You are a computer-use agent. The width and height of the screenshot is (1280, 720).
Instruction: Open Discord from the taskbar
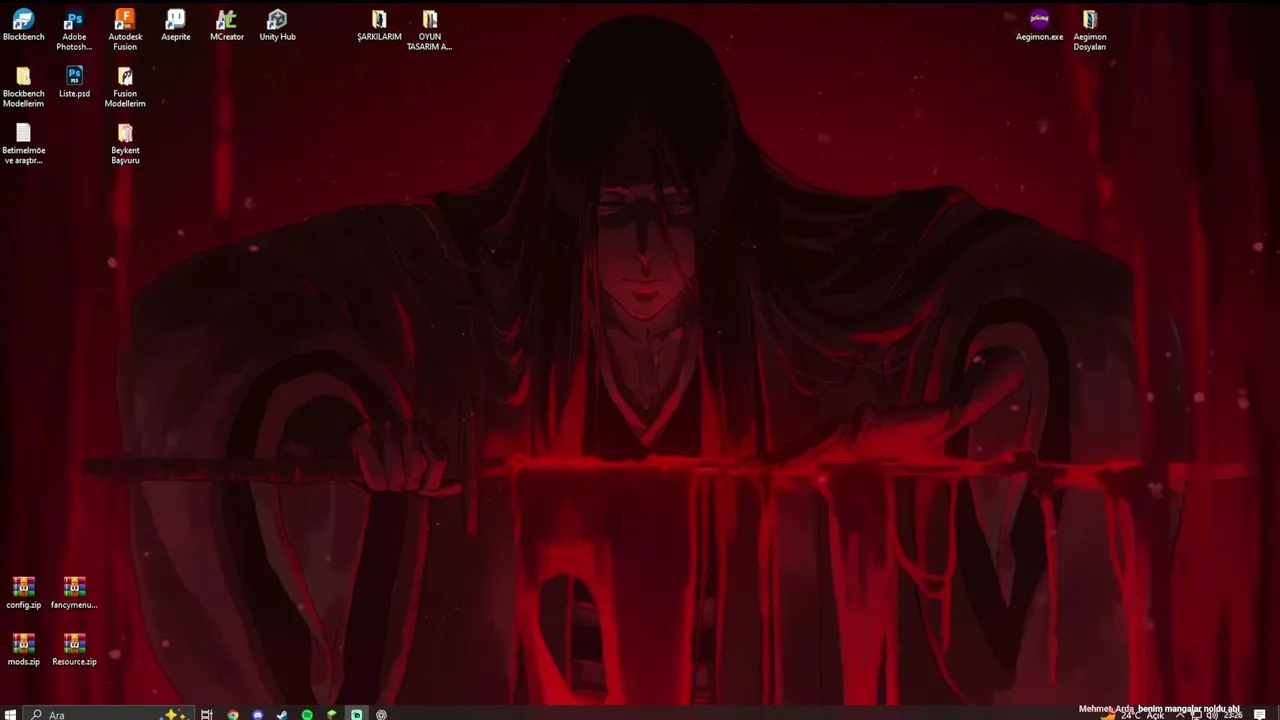tap(258, 714)
